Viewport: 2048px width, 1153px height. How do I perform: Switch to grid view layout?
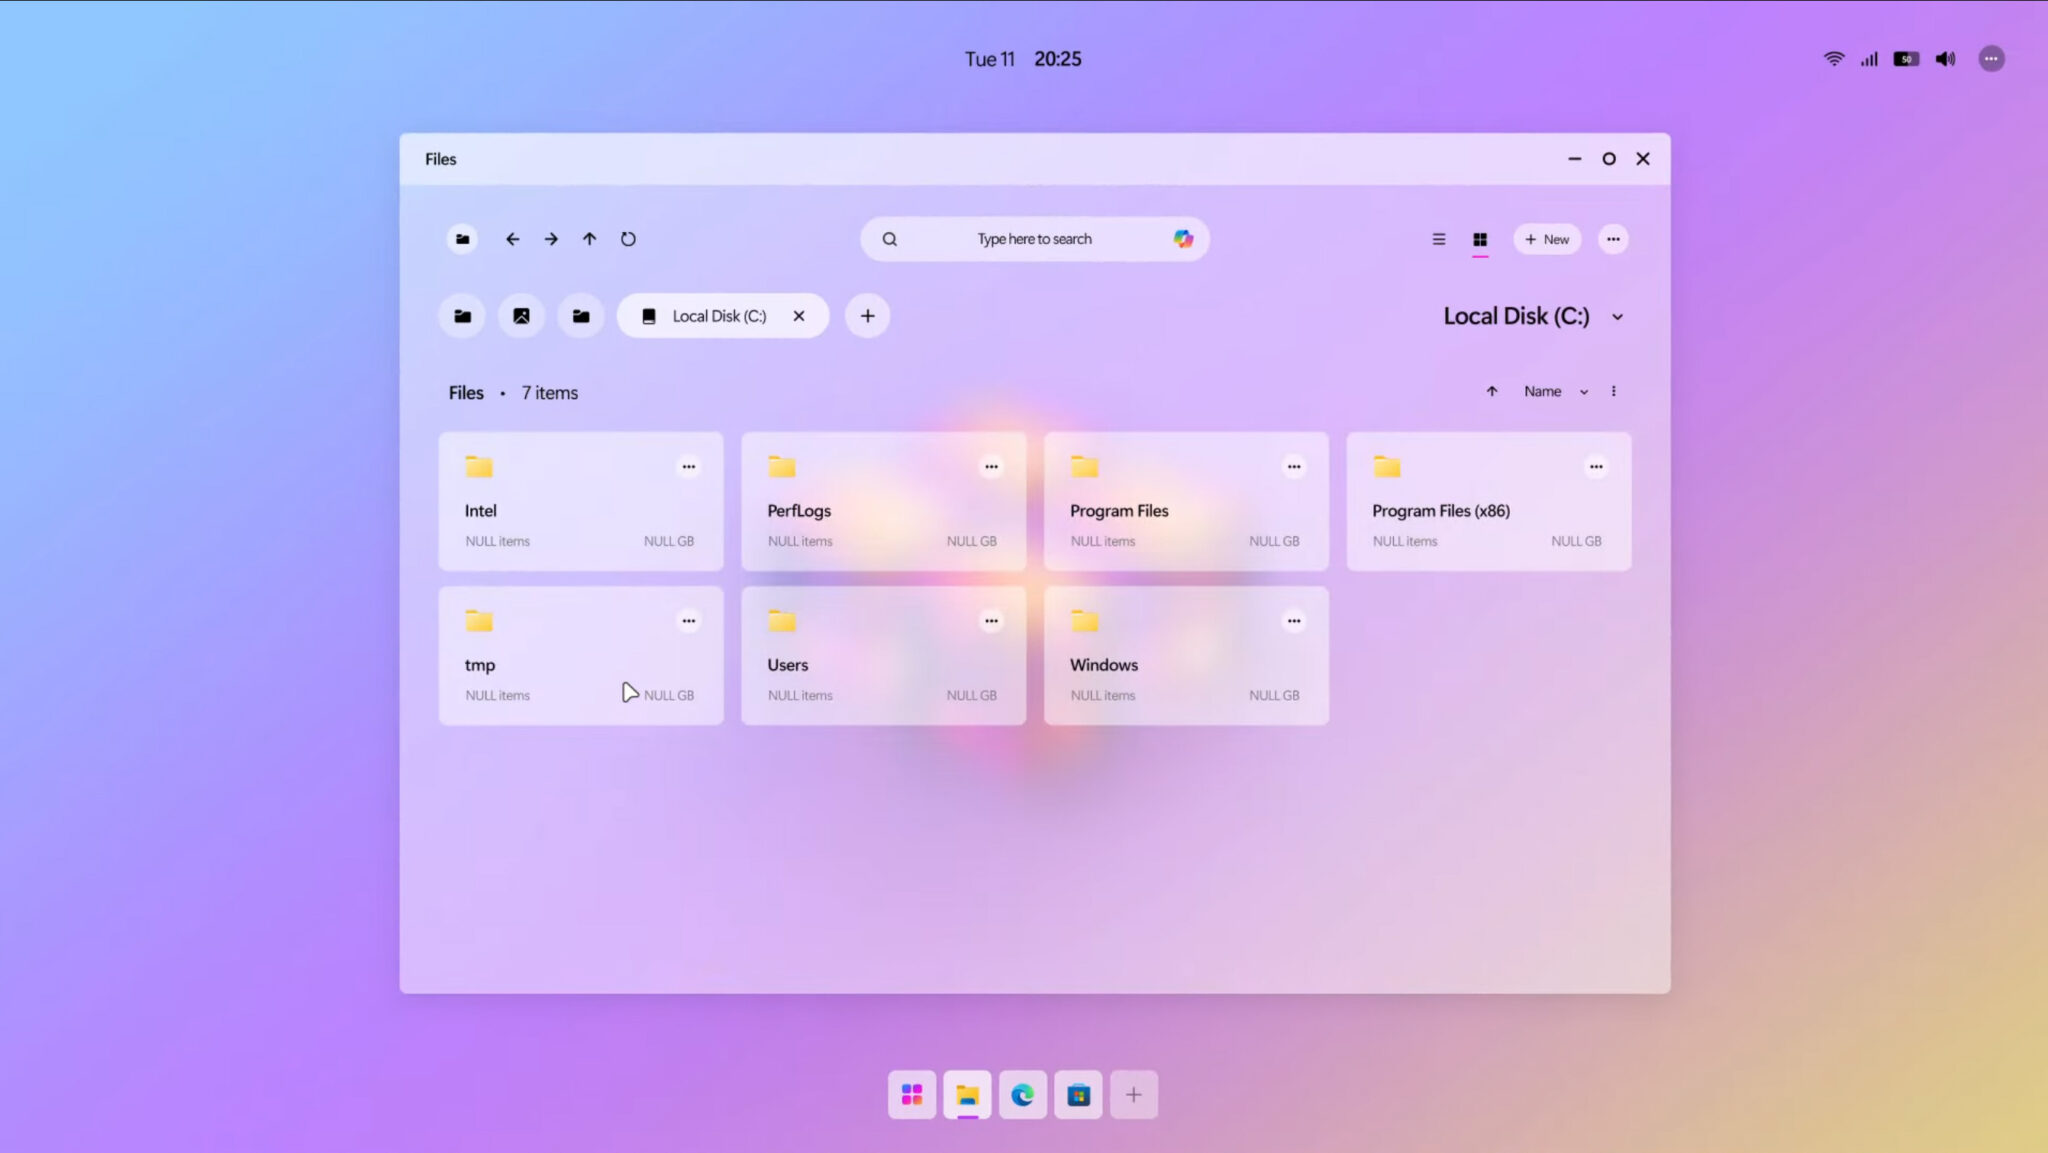point(1480,239)
